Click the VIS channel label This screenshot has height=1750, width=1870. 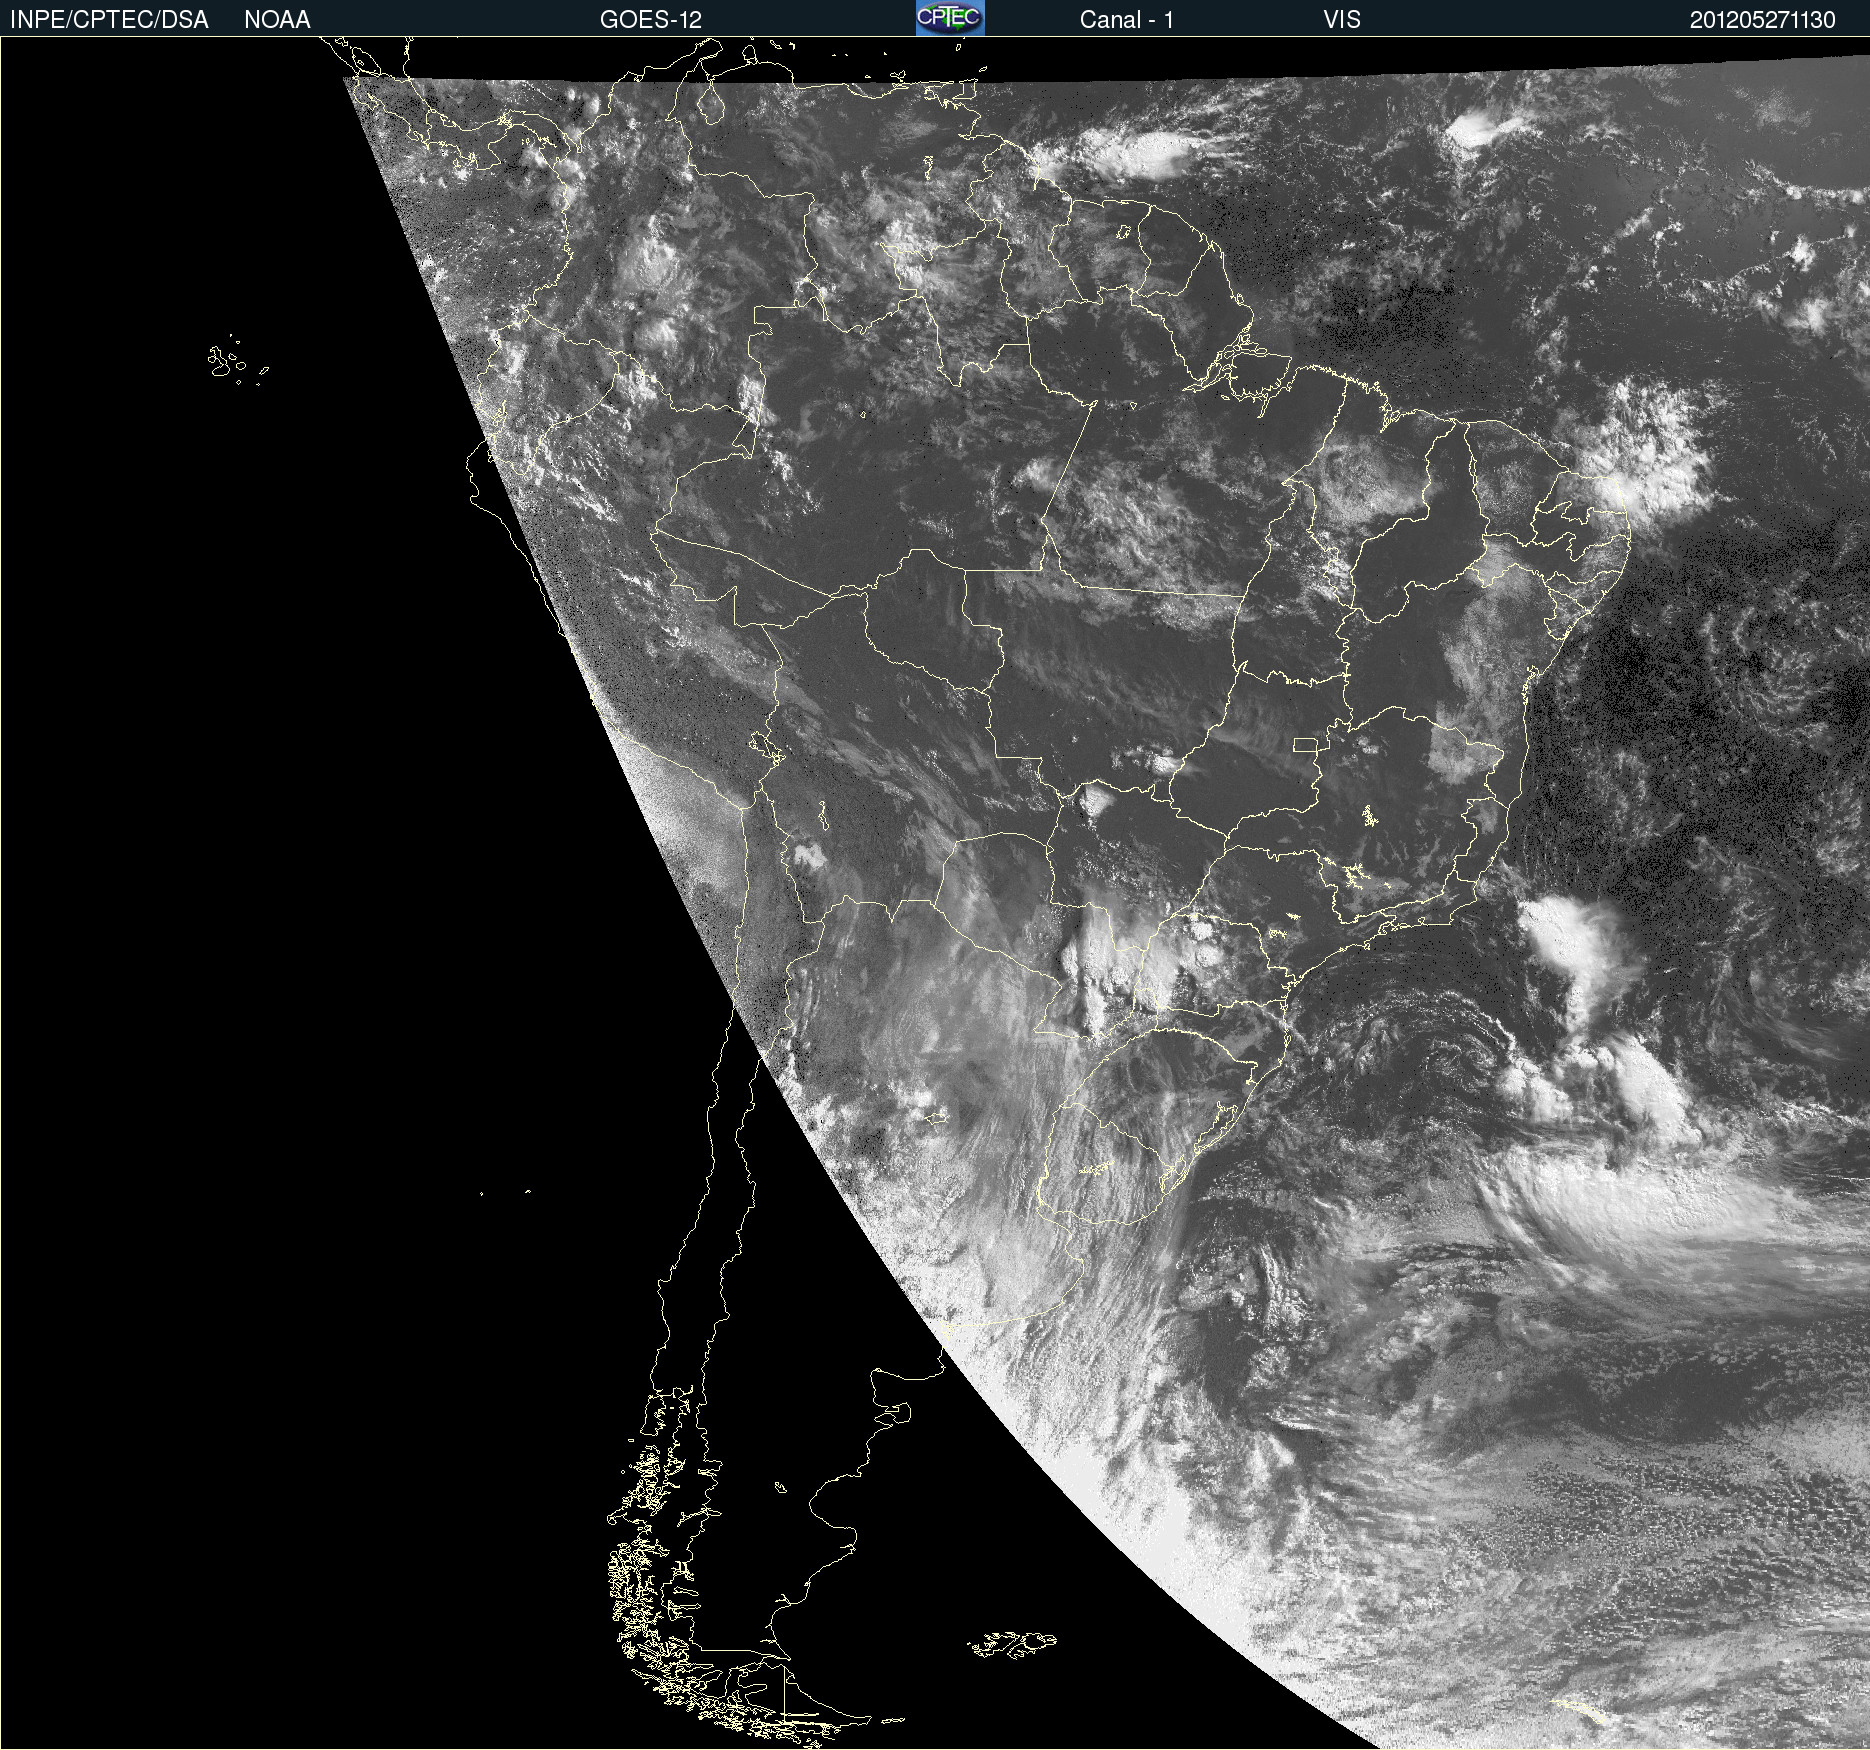click(x=1342, y=20)
